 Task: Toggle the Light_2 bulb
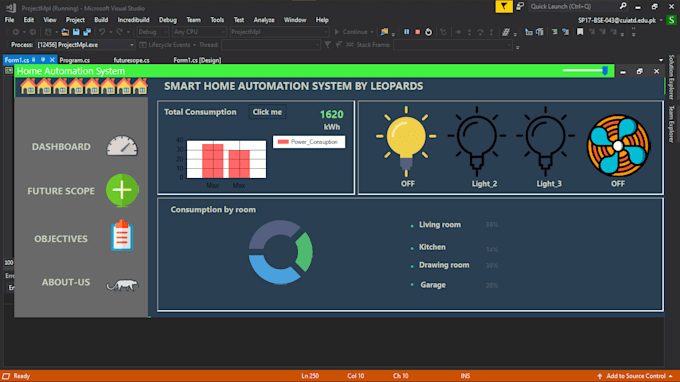(x=477, y=141)
